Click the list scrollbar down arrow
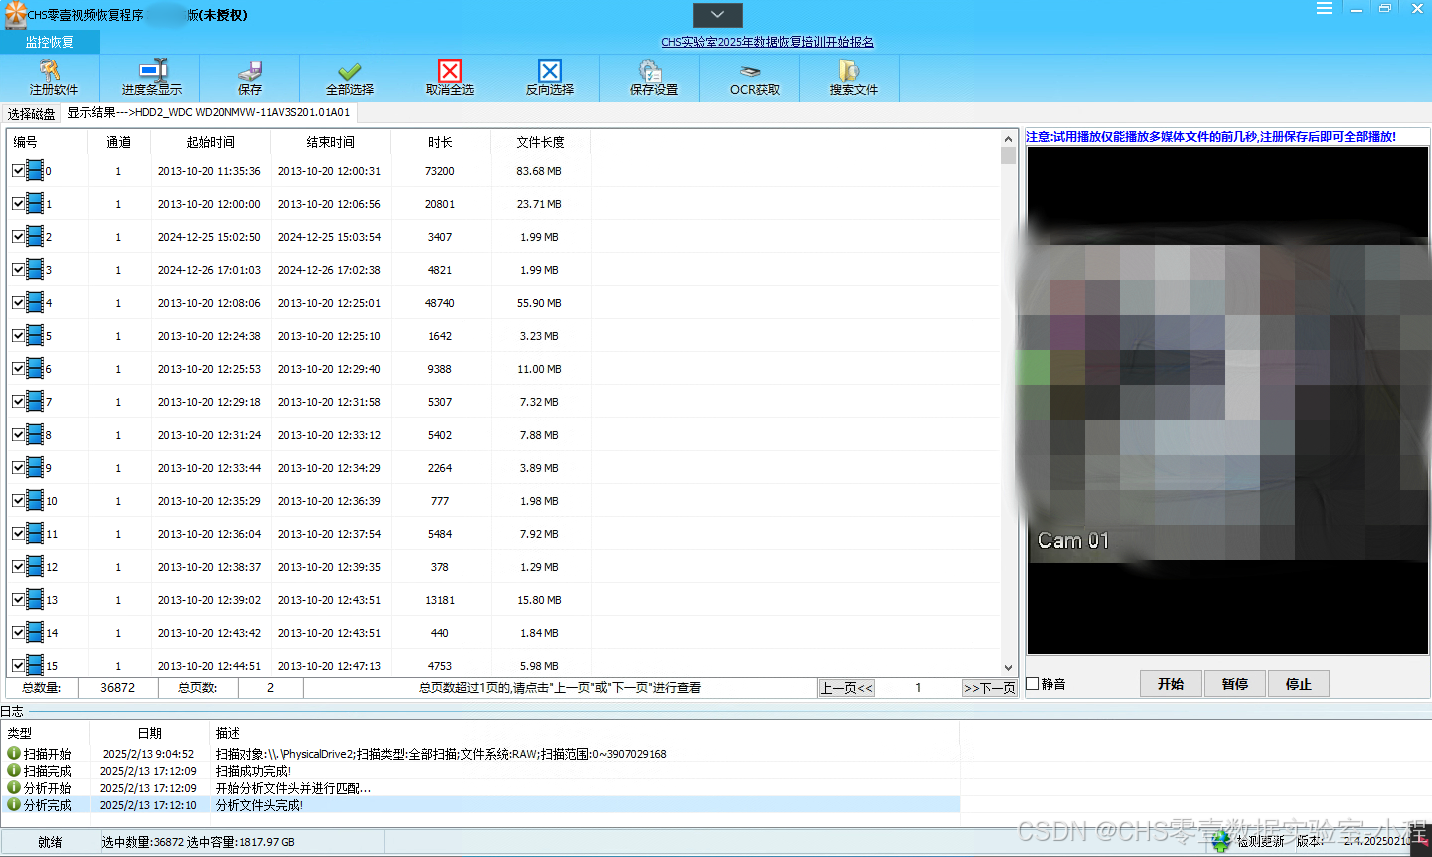The width and height of the screenshot is (1432, 857). (x=1008, y=667)
